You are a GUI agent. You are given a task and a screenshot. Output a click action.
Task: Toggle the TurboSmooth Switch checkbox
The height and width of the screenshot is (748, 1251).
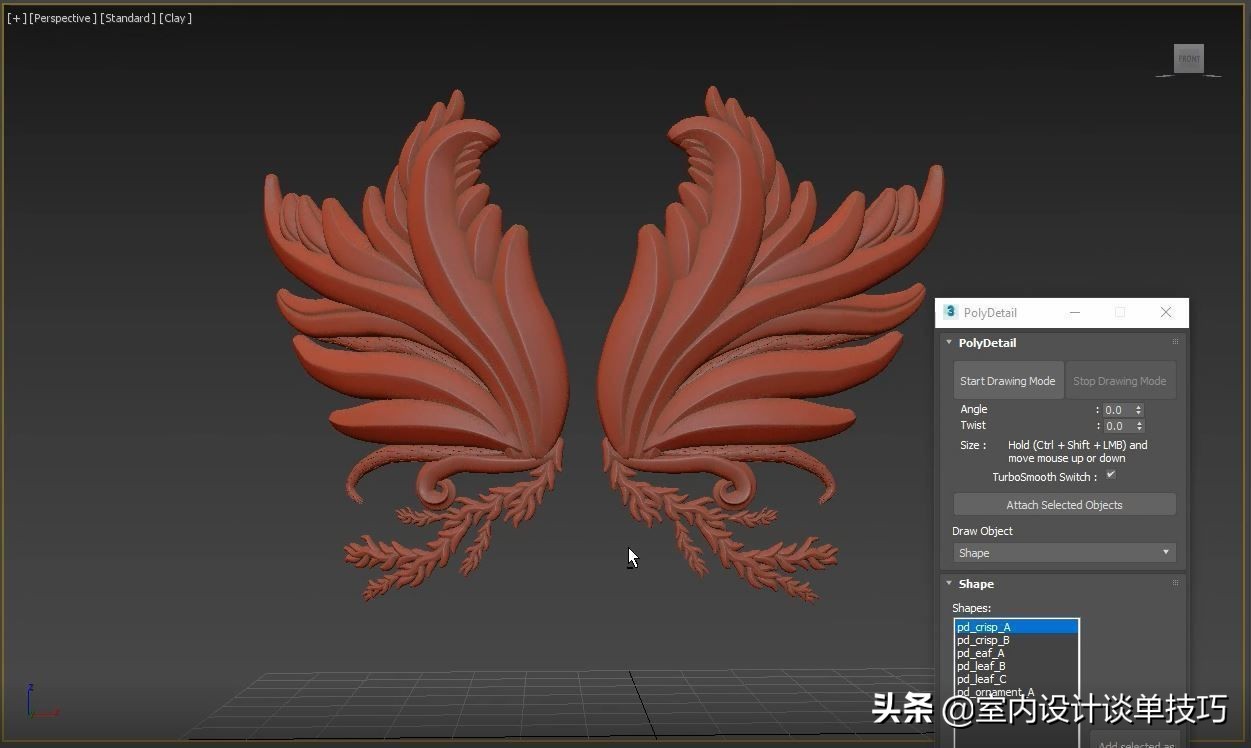coord(1110,476)
